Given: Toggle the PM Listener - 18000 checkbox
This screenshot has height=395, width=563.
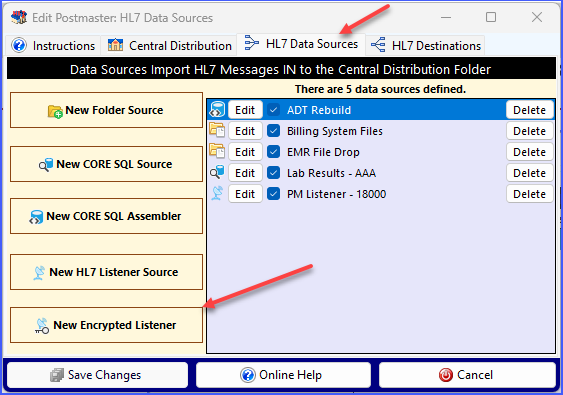Looking at the screenshot, I should pos(274,194).
